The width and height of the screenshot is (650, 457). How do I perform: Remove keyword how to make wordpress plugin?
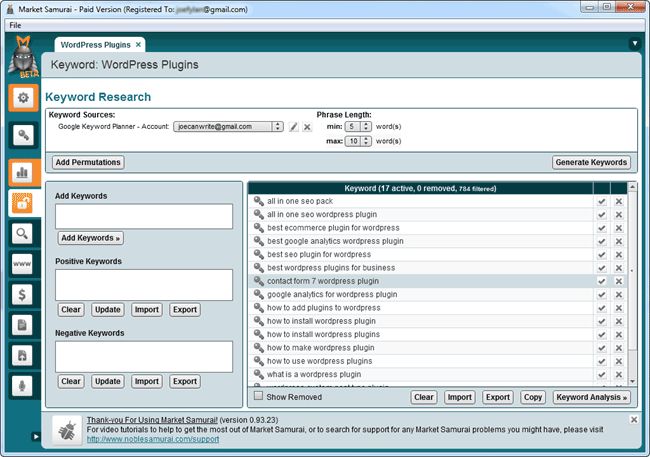tap(618, 348)
